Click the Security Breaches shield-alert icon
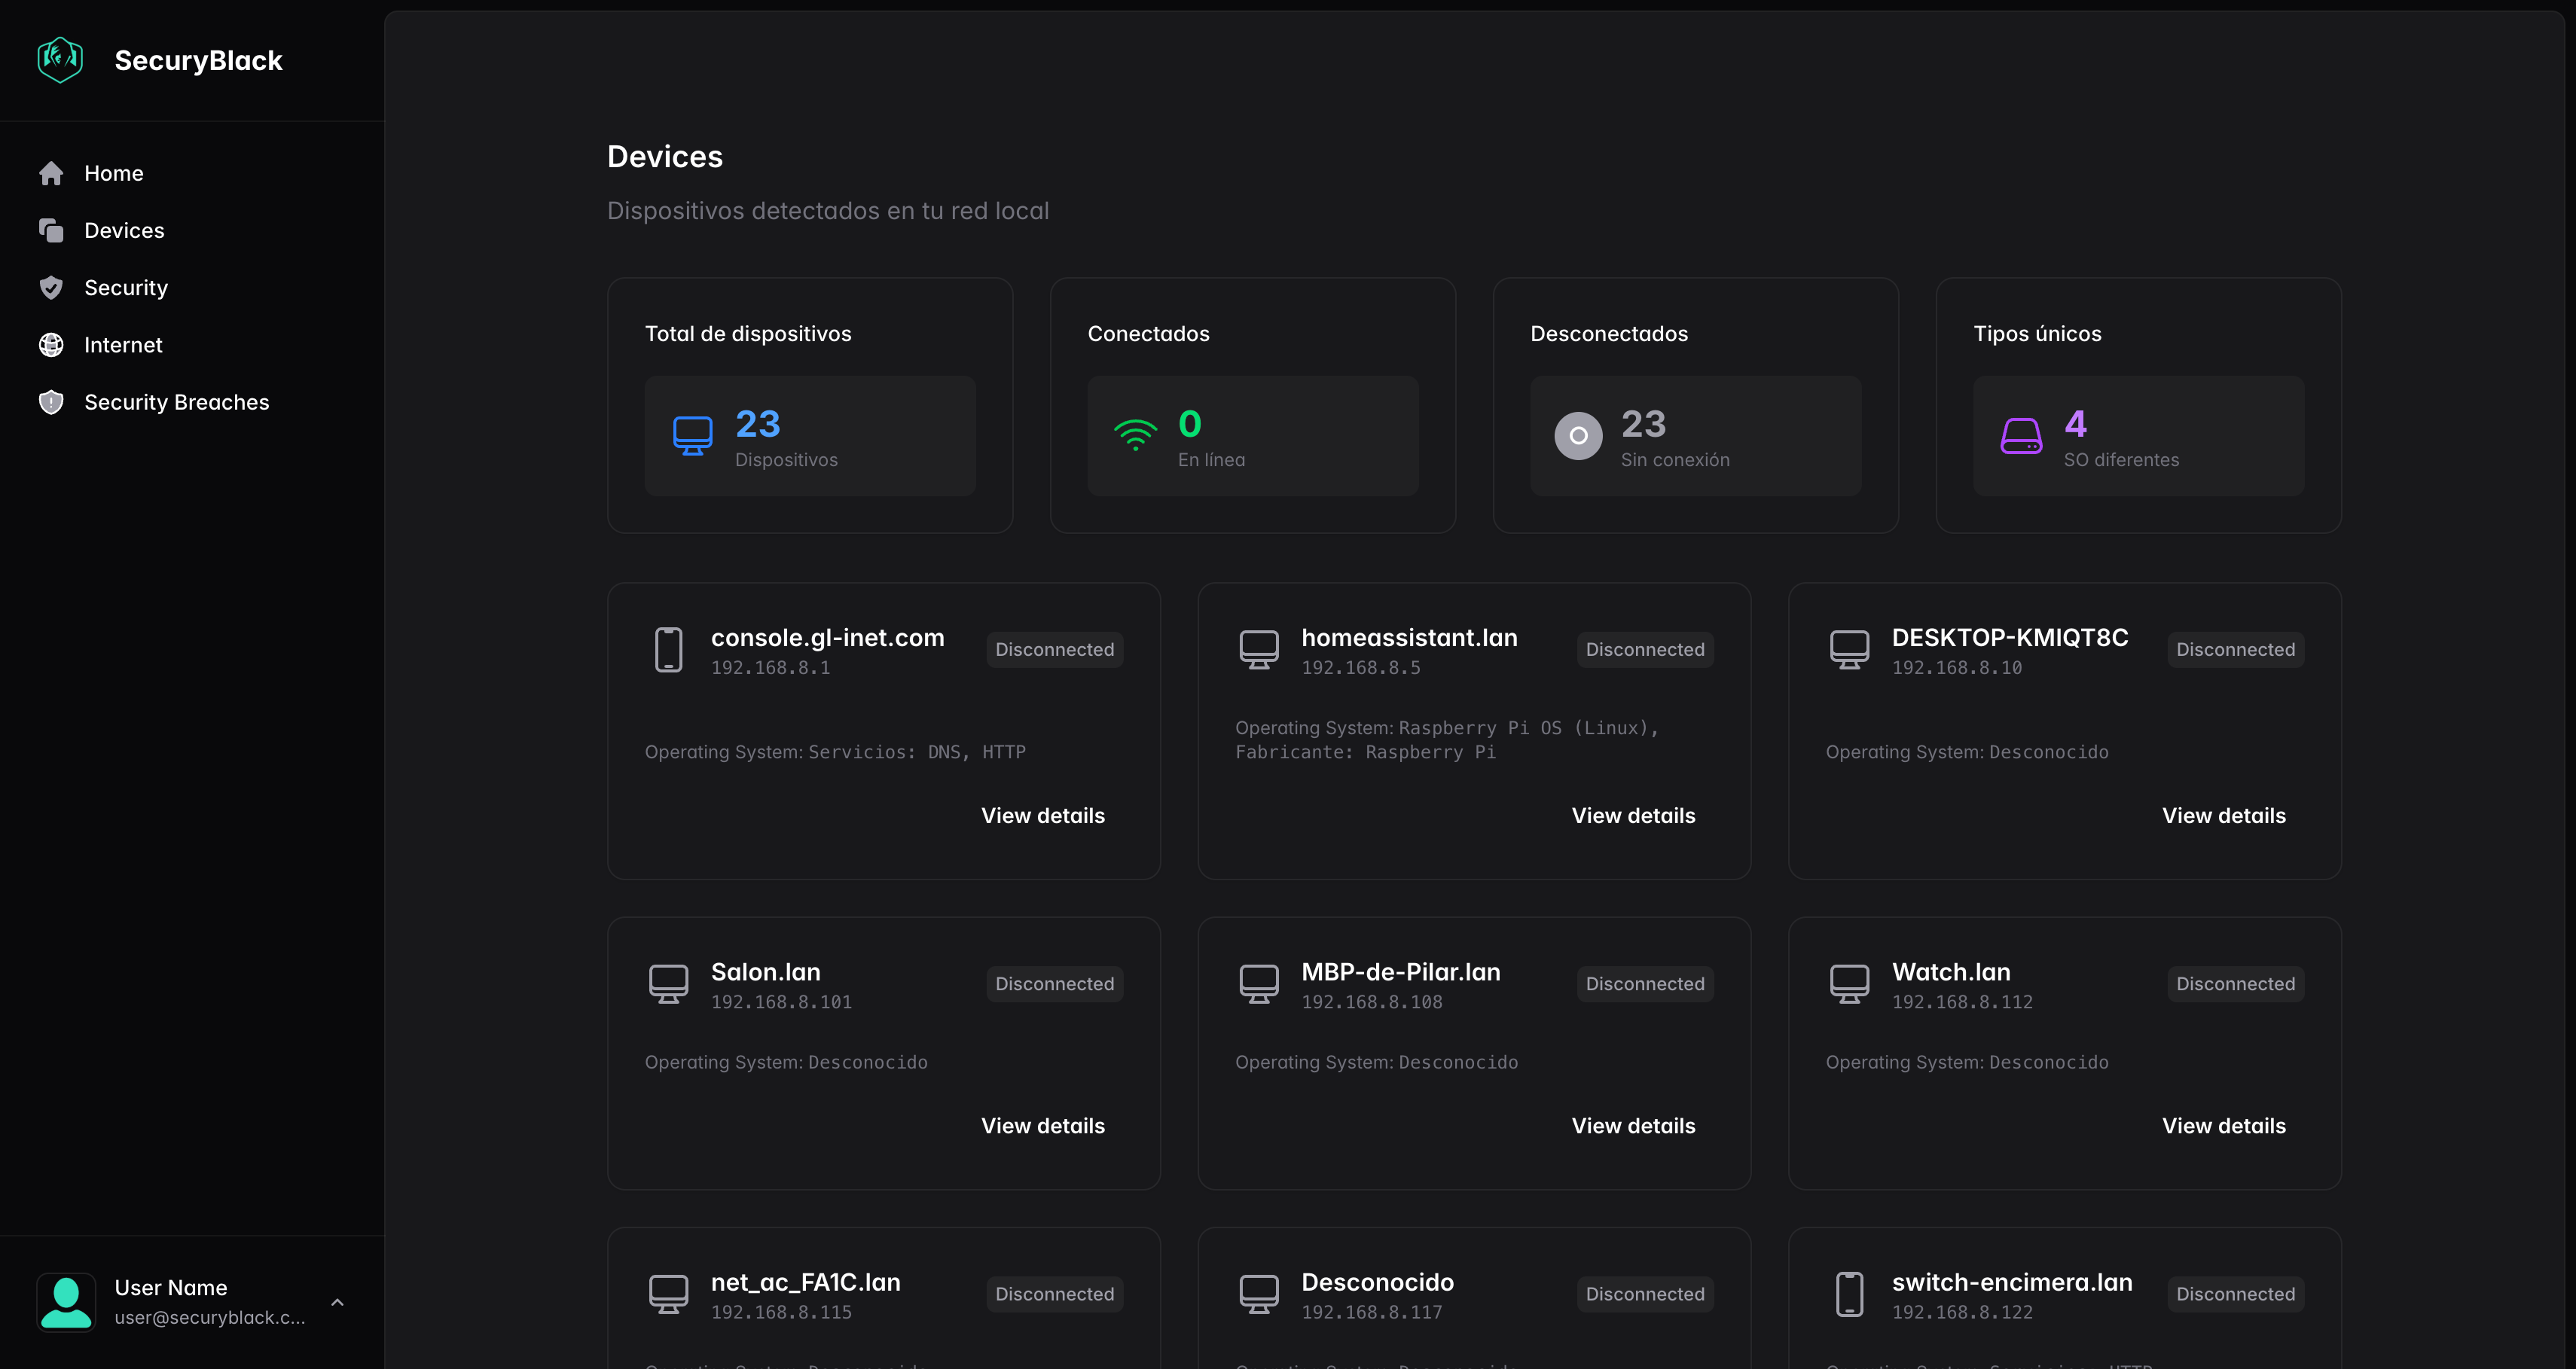The width and height of the screenshot is (2576, 1369). tap(51, 402)
